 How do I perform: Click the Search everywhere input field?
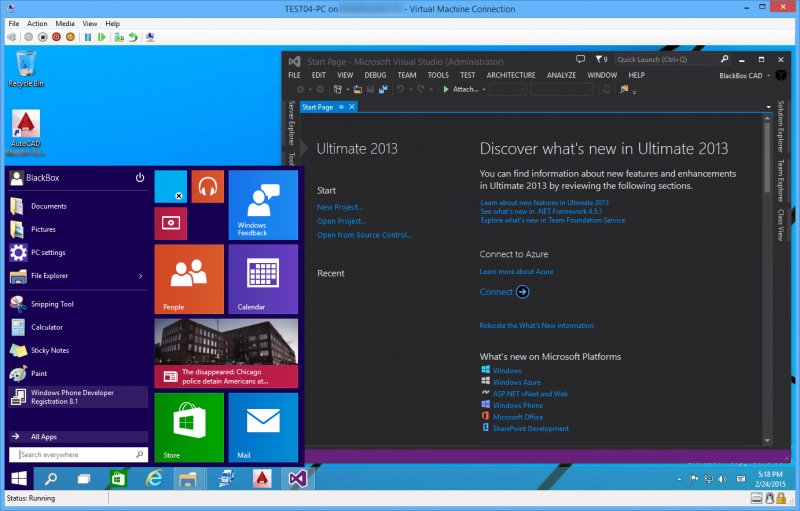78,454
